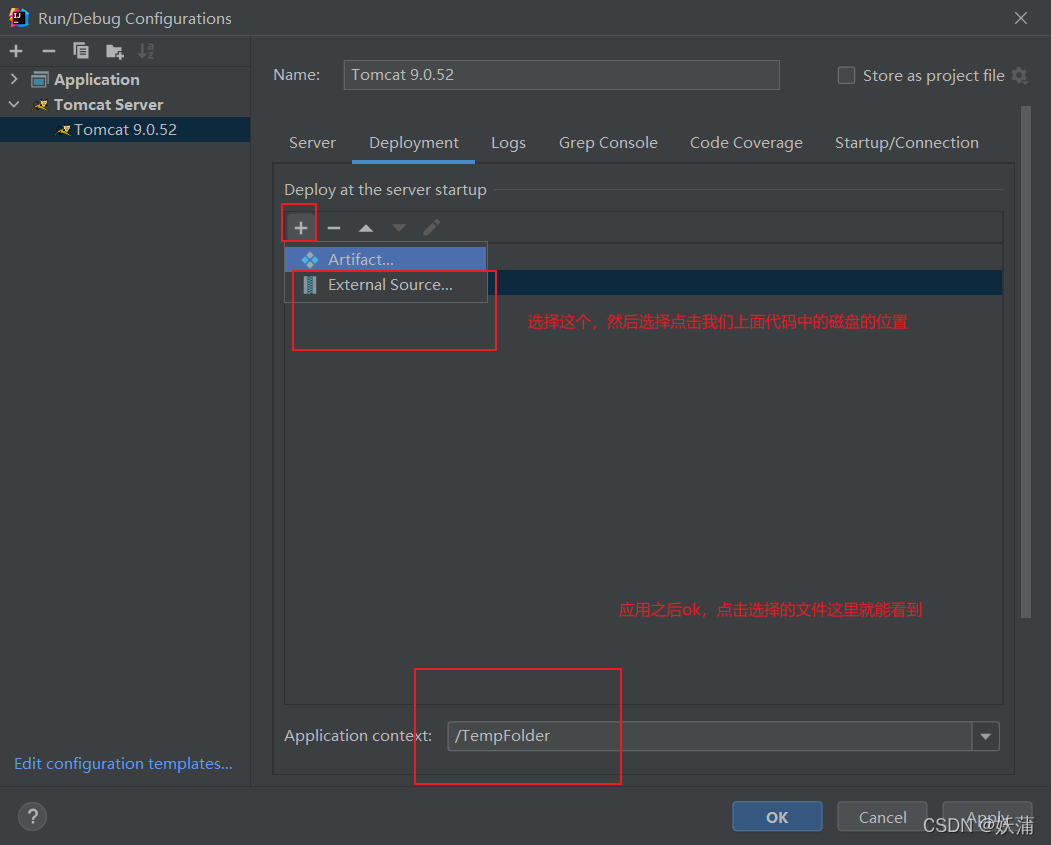The width and height of the screenshot is (1051, 845).
Task: Select Tomcat 9.0.52 in configuration tree
Action: [125, 129]
